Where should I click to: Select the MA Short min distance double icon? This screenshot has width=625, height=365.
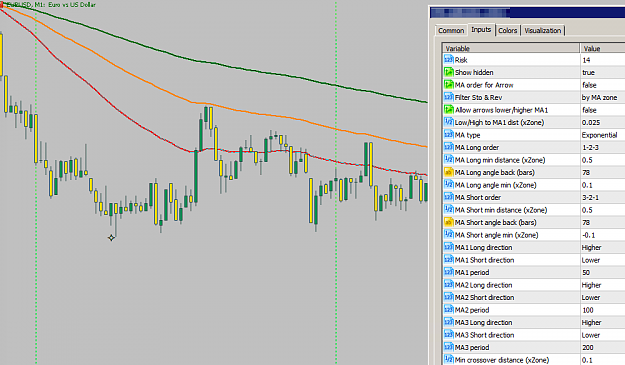pos(448,210)
